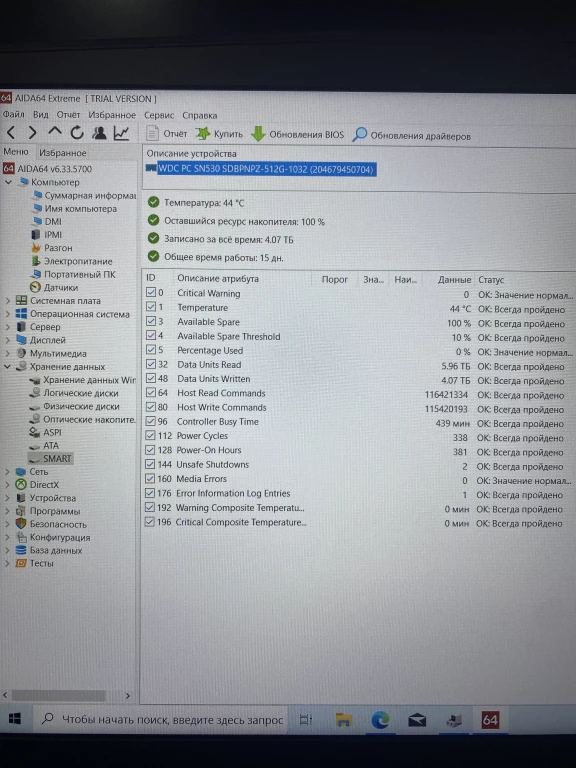Open the Windows Start button
The height and width of the screenshot is (768, 576).
[15, 719]
